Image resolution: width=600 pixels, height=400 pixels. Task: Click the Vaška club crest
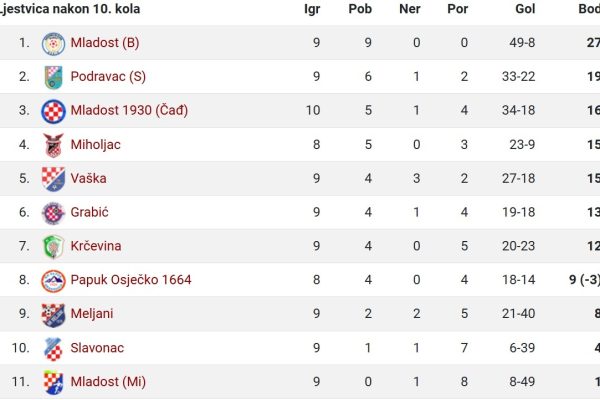pyautogui.click(x=53, y=179)
